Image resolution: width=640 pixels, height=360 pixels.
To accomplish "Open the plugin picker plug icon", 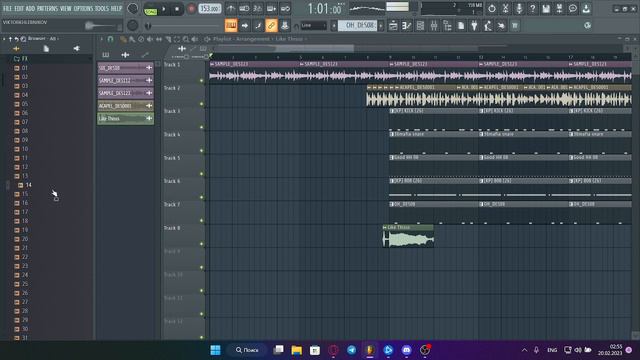I will coord(474,26).
